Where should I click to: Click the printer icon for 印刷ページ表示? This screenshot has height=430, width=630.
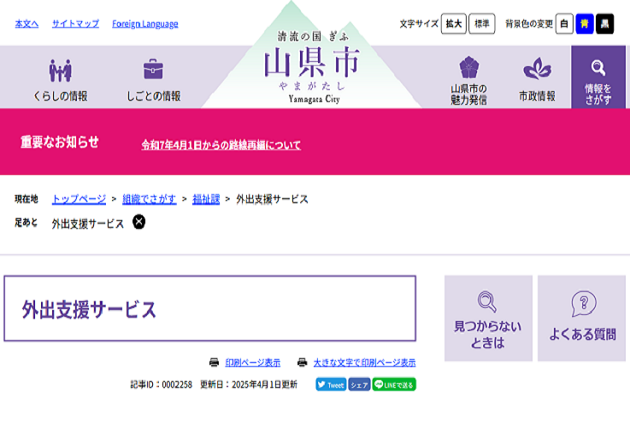(214, 362)
